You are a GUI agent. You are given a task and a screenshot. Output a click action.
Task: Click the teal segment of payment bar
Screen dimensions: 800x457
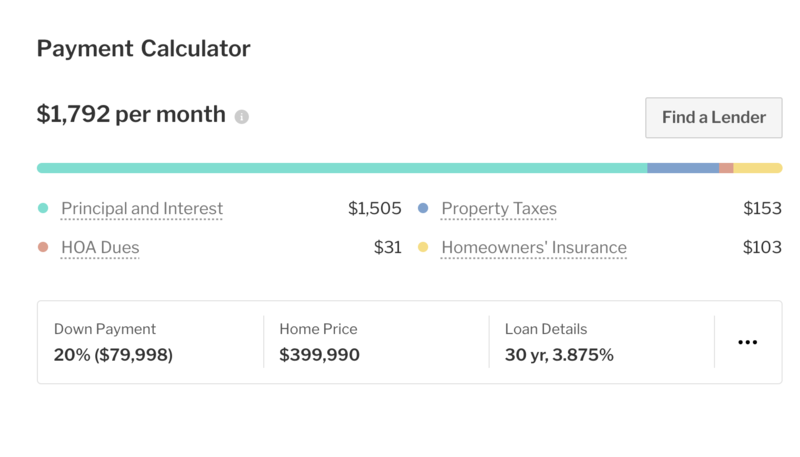point(340,168)
